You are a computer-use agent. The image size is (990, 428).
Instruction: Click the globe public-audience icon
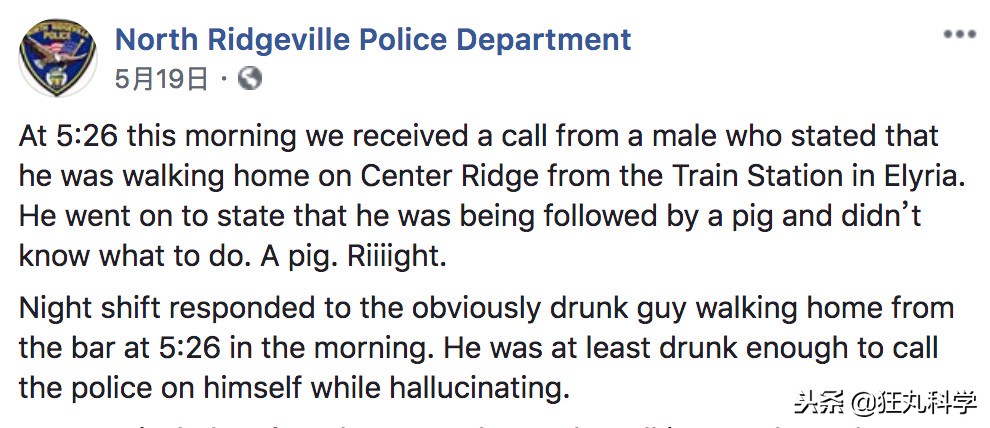click(250, 78)
